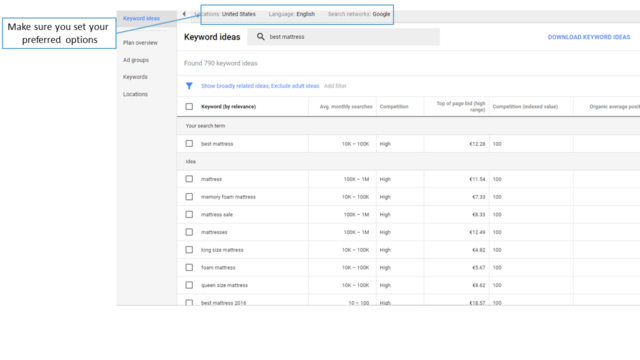This screenshot has width=640, height=360.
Task: Sort by Keyword (by relevance) column header
Action: click(x=228, y=107)
